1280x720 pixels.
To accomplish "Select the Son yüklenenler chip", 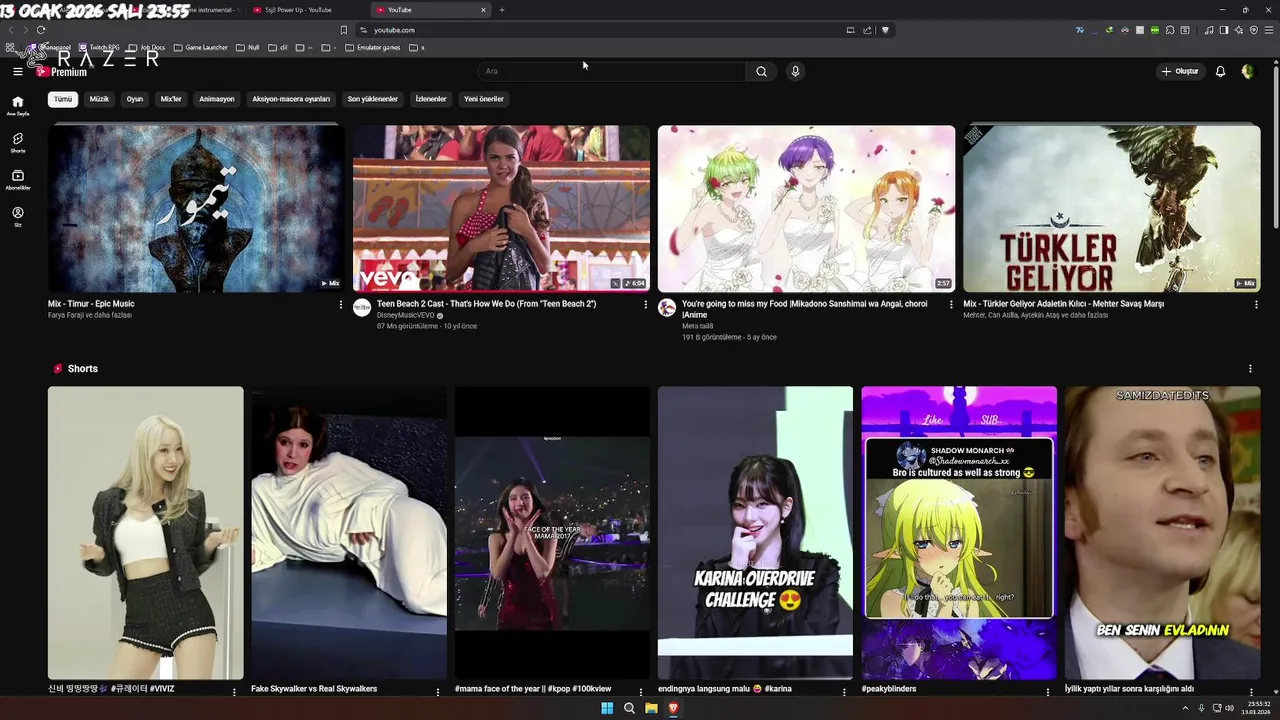I will (373, 99).
